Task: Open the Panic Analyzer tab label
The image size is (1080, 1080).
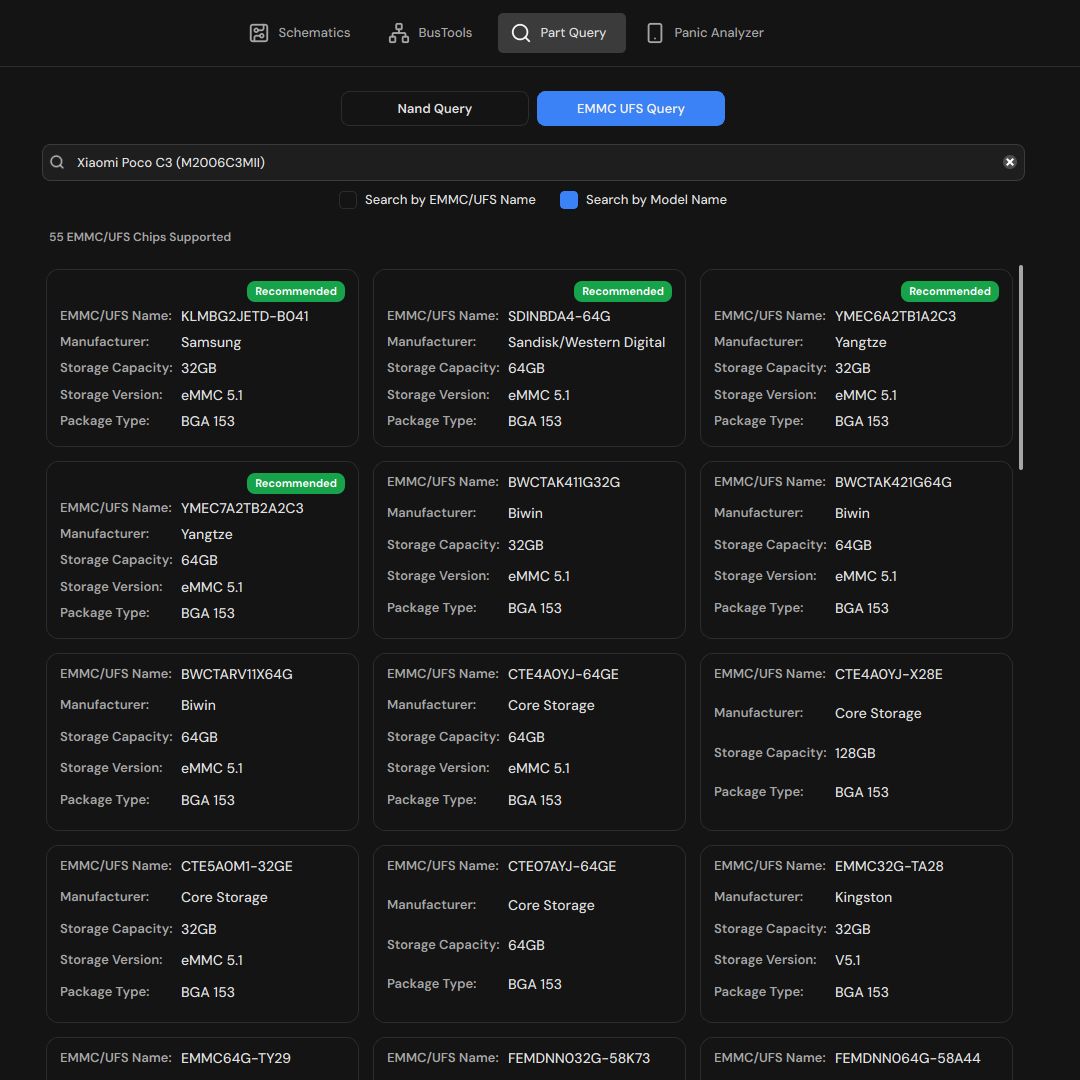Action: [718, 32]
